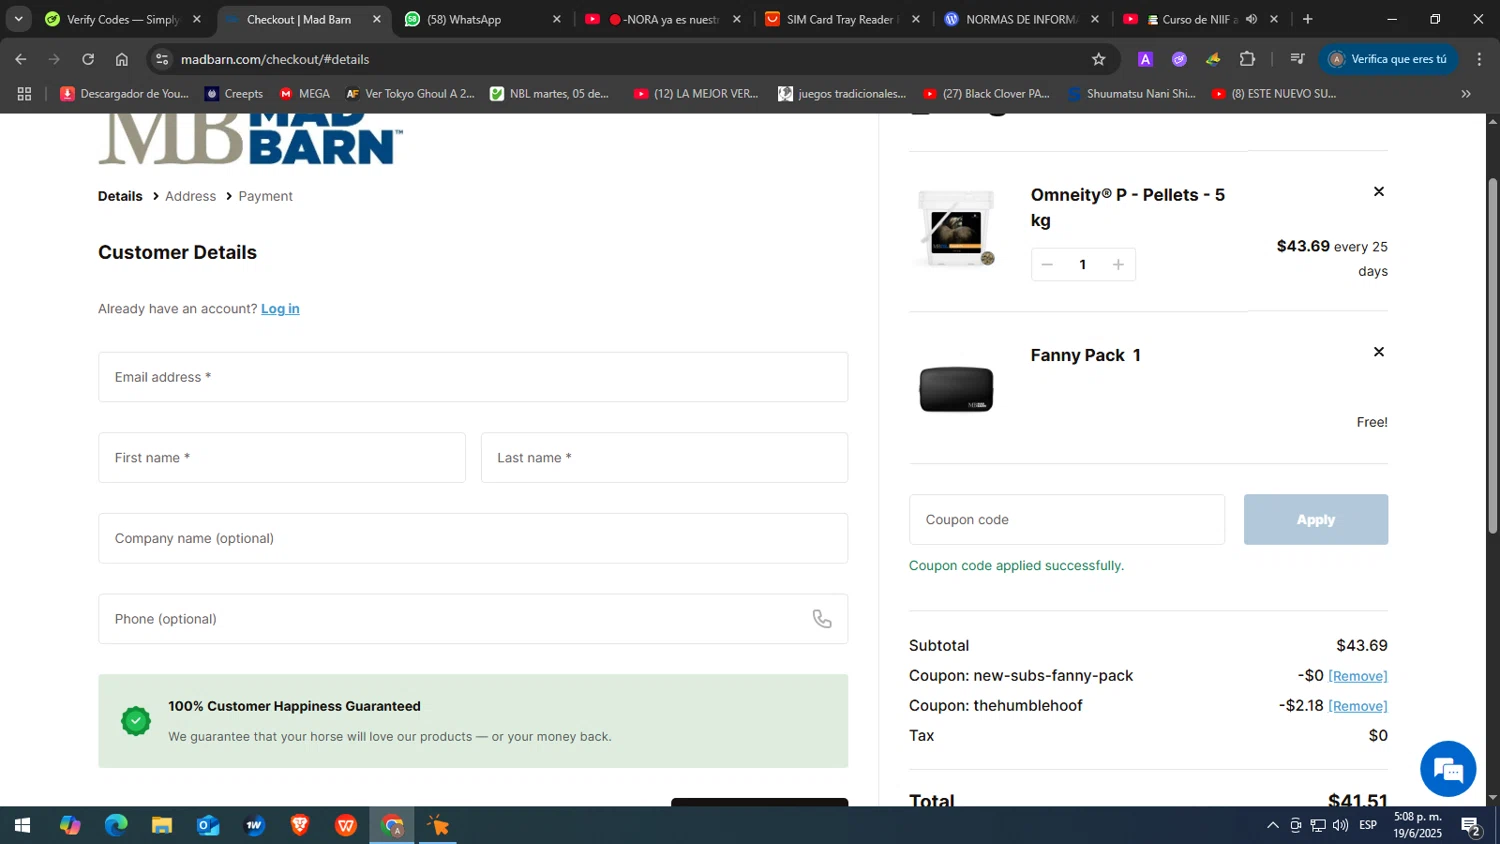Click the browser address bar URL

pos(275,59)
